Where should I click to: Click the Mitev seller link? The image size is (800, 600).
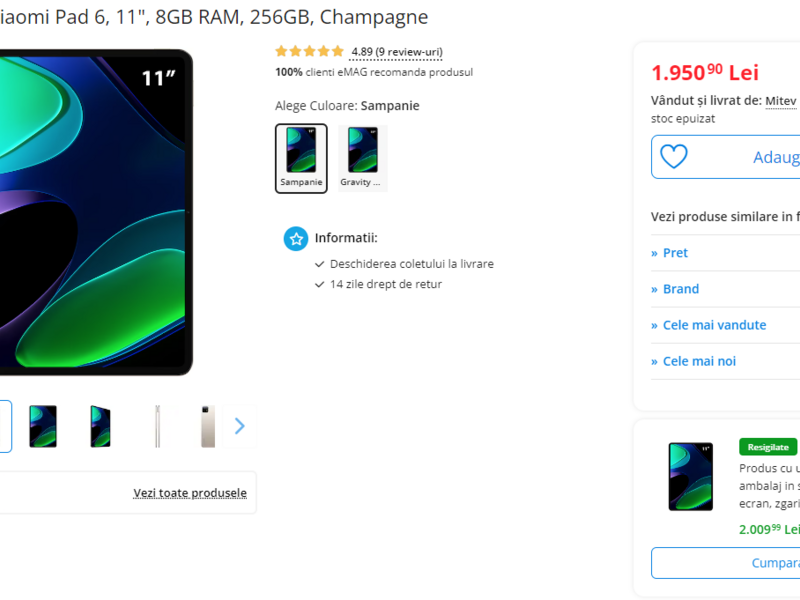781,101
